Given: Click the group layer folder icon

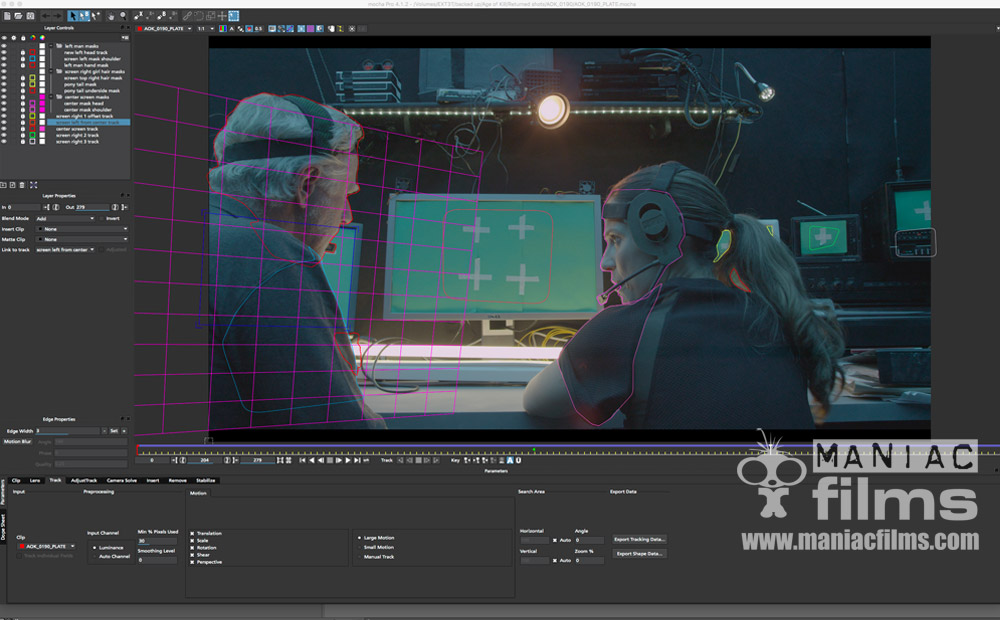Looking at the screenshot, I should coord(3,185).
